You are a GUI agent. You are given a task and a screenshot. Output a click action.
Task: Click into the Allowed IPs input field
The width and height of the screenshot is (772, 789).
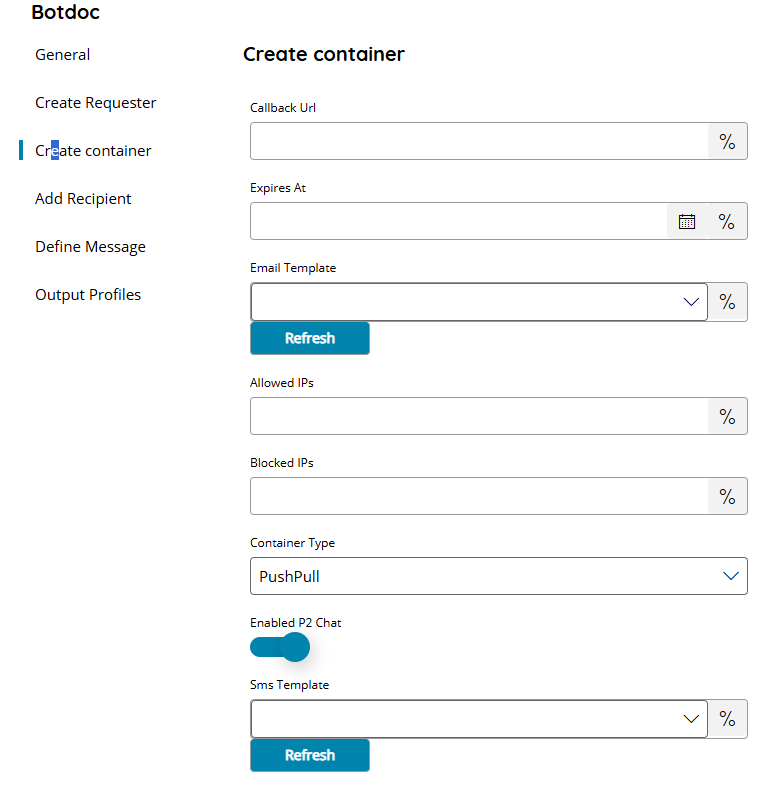(x=479, y=416)
